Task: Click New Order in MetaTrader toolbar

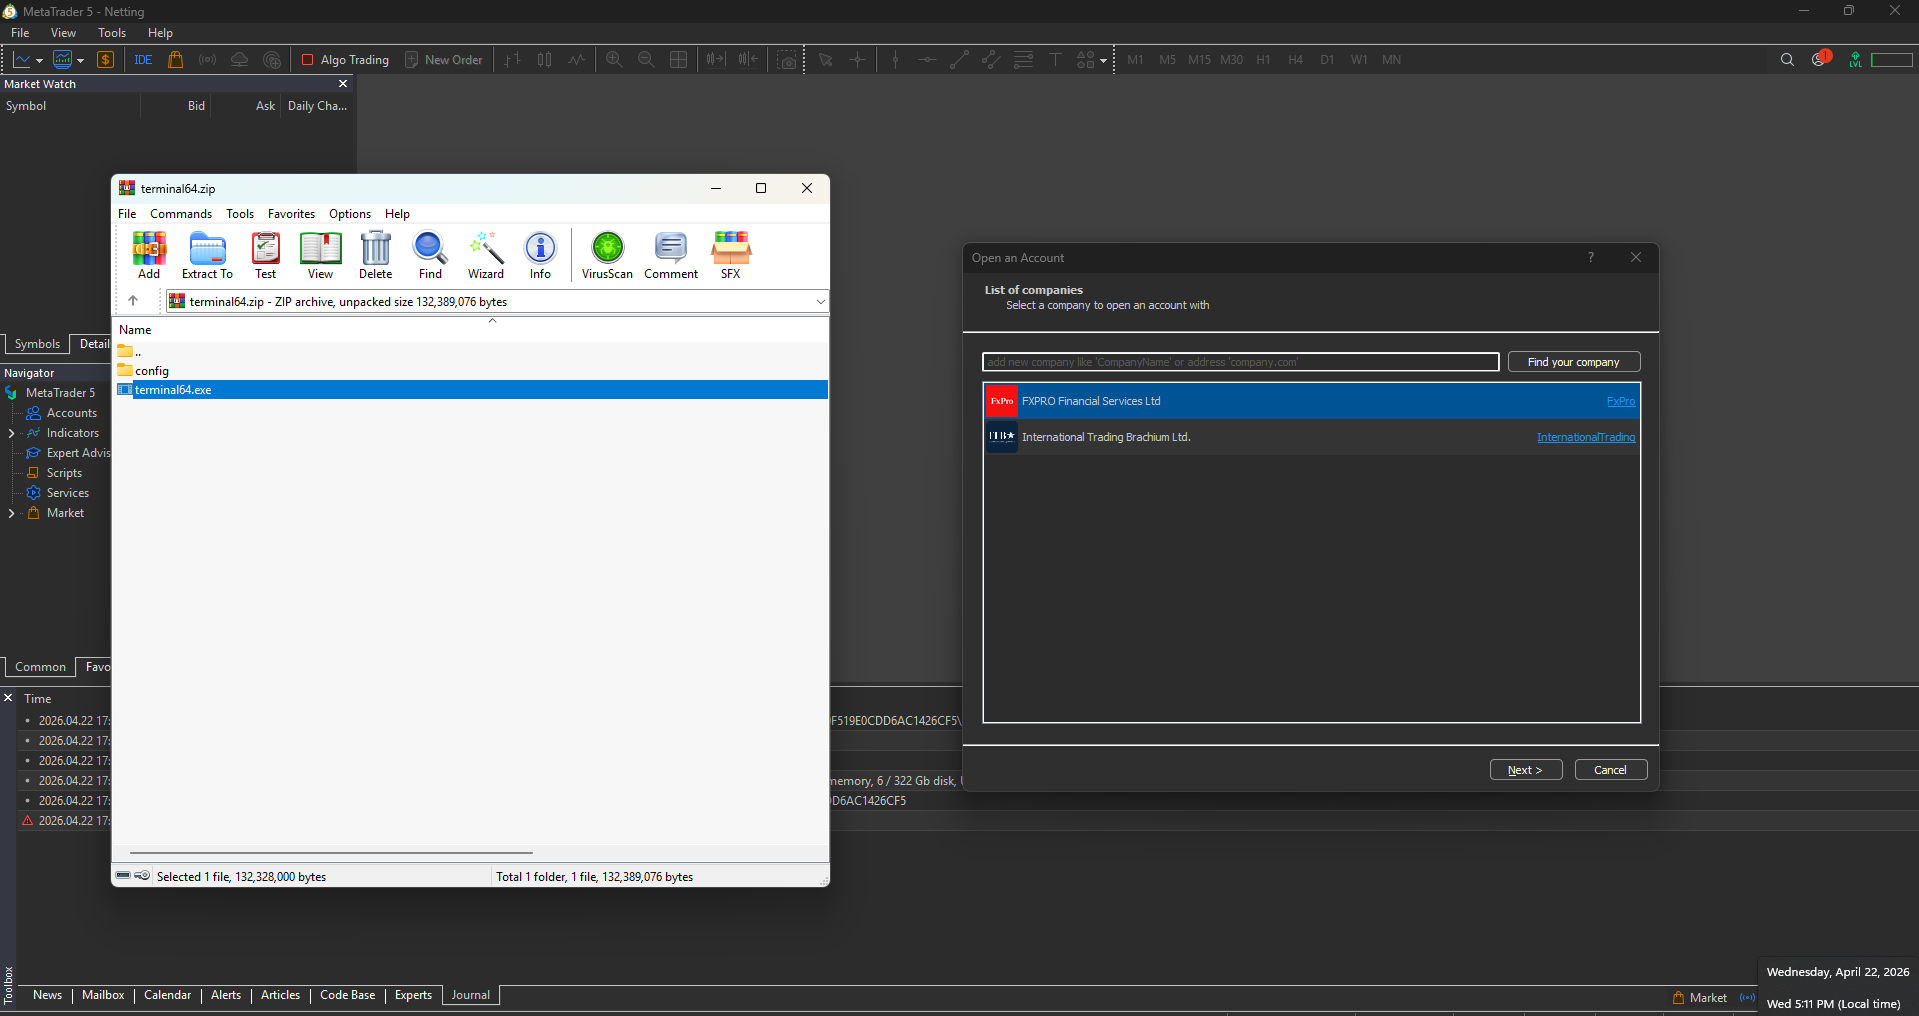Action: 443,60
